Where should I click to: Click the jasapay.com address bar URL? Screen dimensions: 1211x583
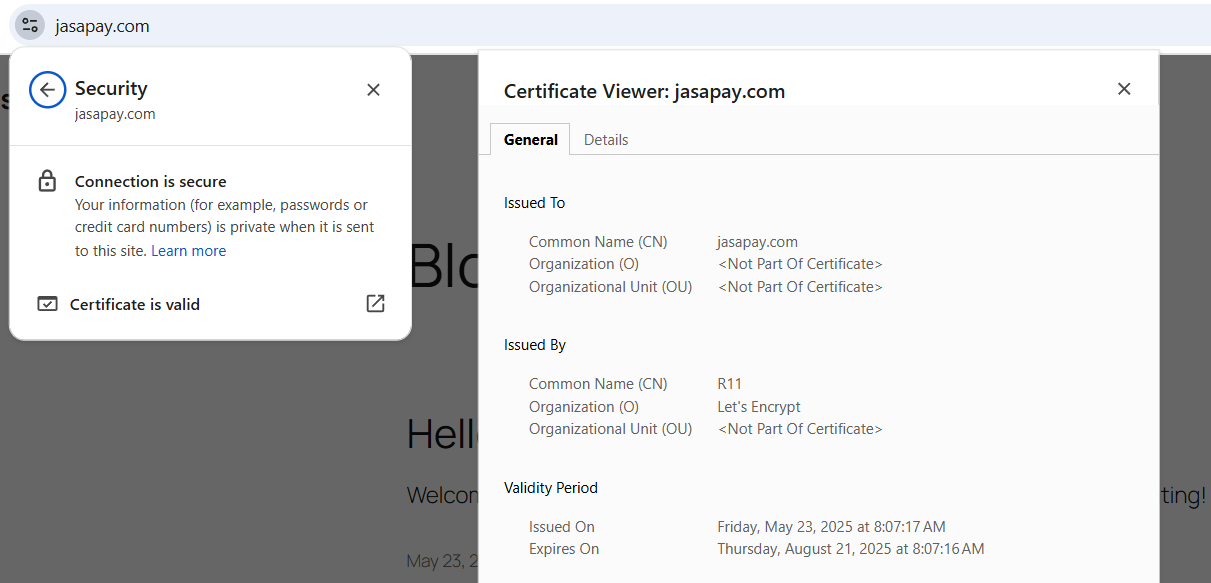click(102, 26)
